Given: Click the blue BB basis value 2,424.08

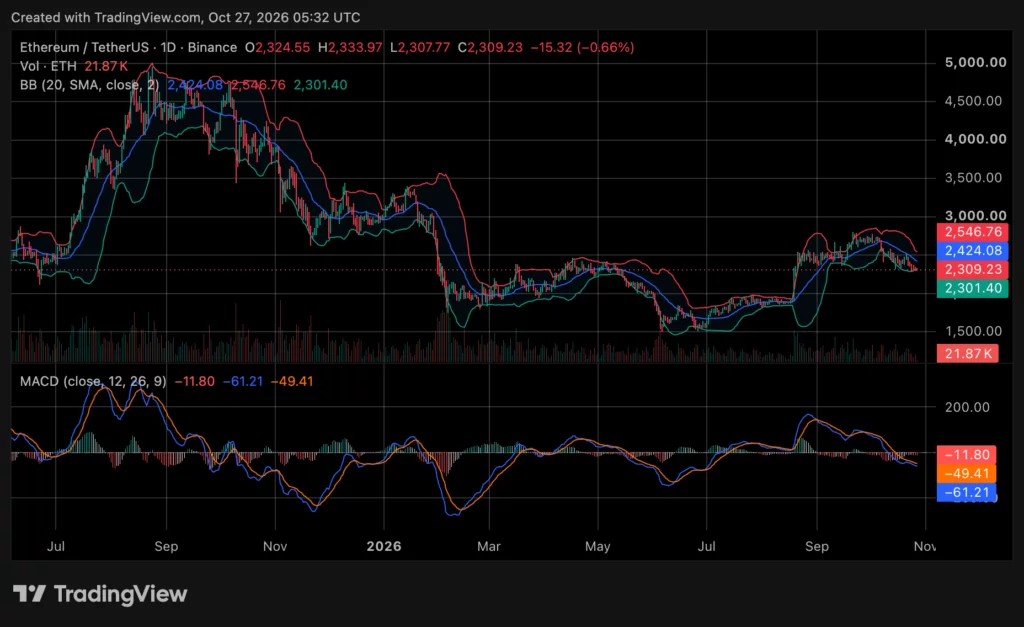Looking at the screenshot, I should click(x=195, y=85).
